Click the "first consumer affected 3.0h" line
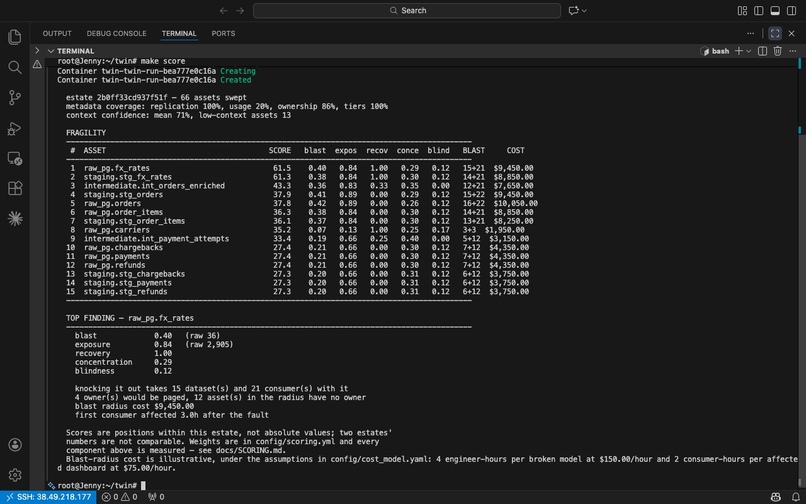Screen dimensions: 806x504 pyautogui.click(x=172, y=415)
